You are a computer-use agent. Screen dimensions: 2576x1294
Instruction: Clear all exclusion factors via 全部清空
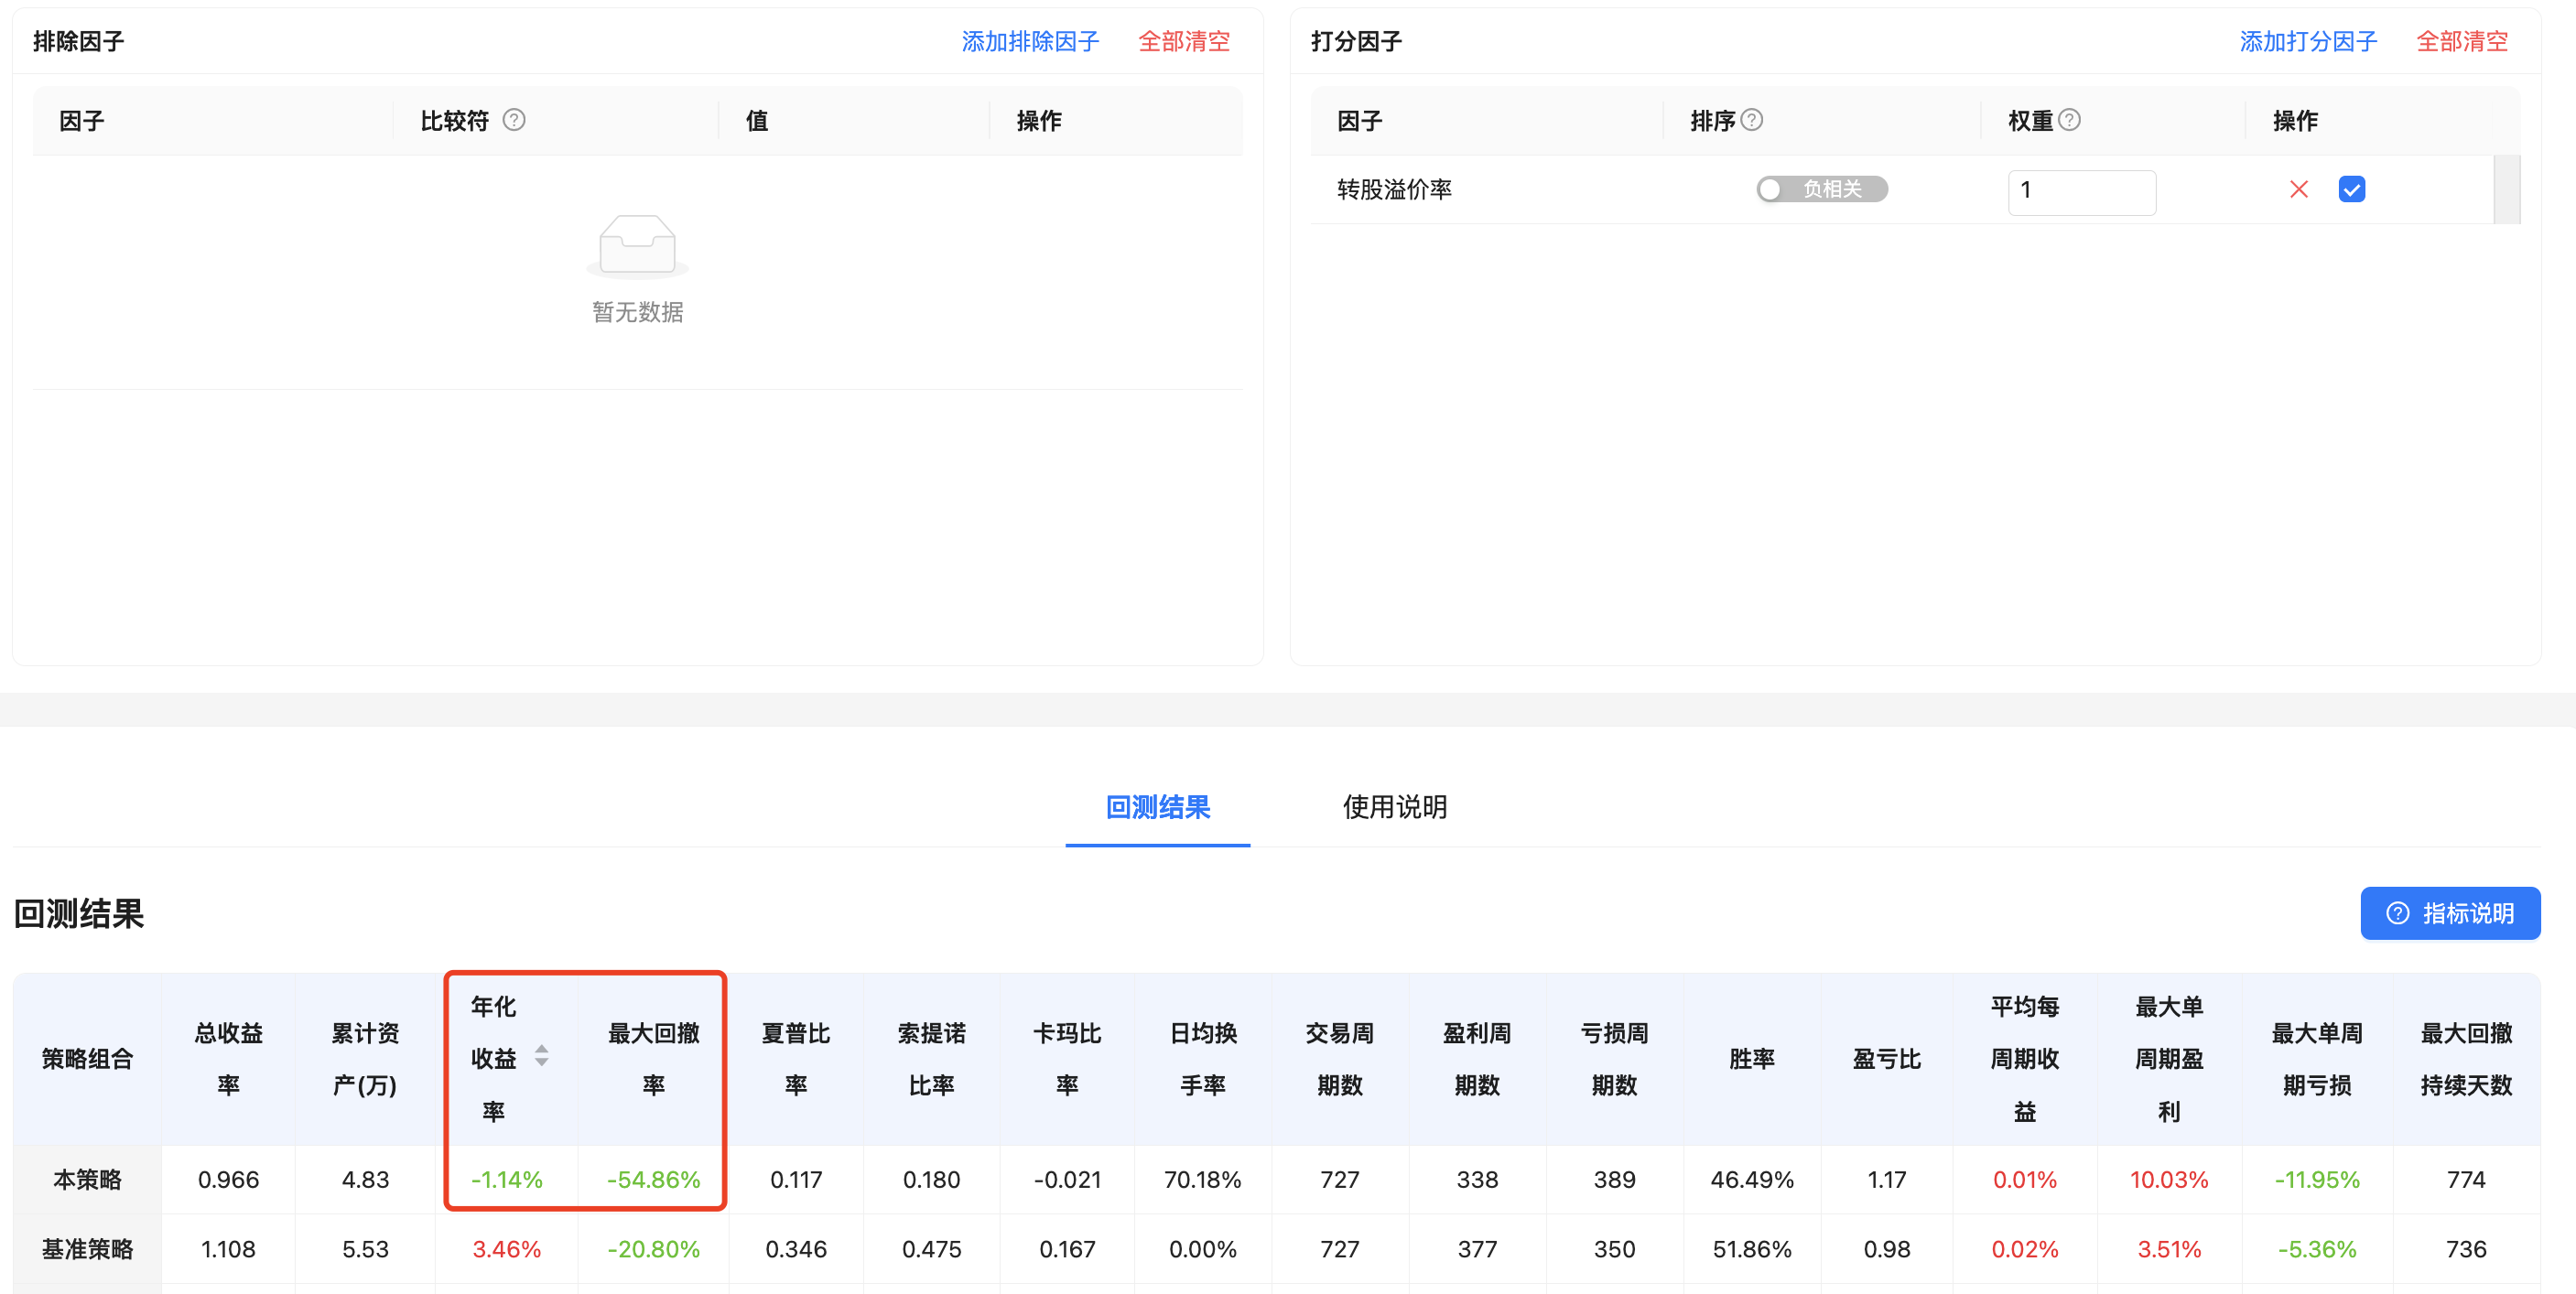tap(1184, 42)
